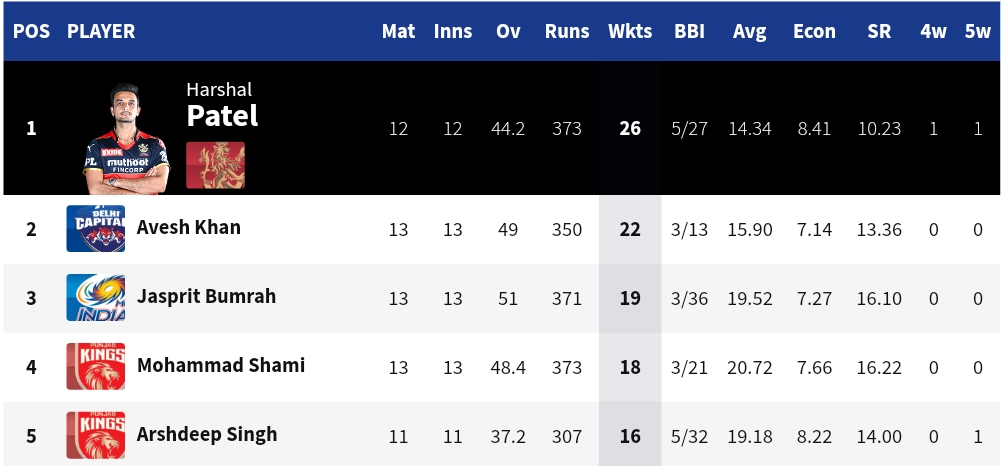Click Harshal Patel's 26 wickets value
Screen dimensions: 1001x466
click(x=629, y=128)
